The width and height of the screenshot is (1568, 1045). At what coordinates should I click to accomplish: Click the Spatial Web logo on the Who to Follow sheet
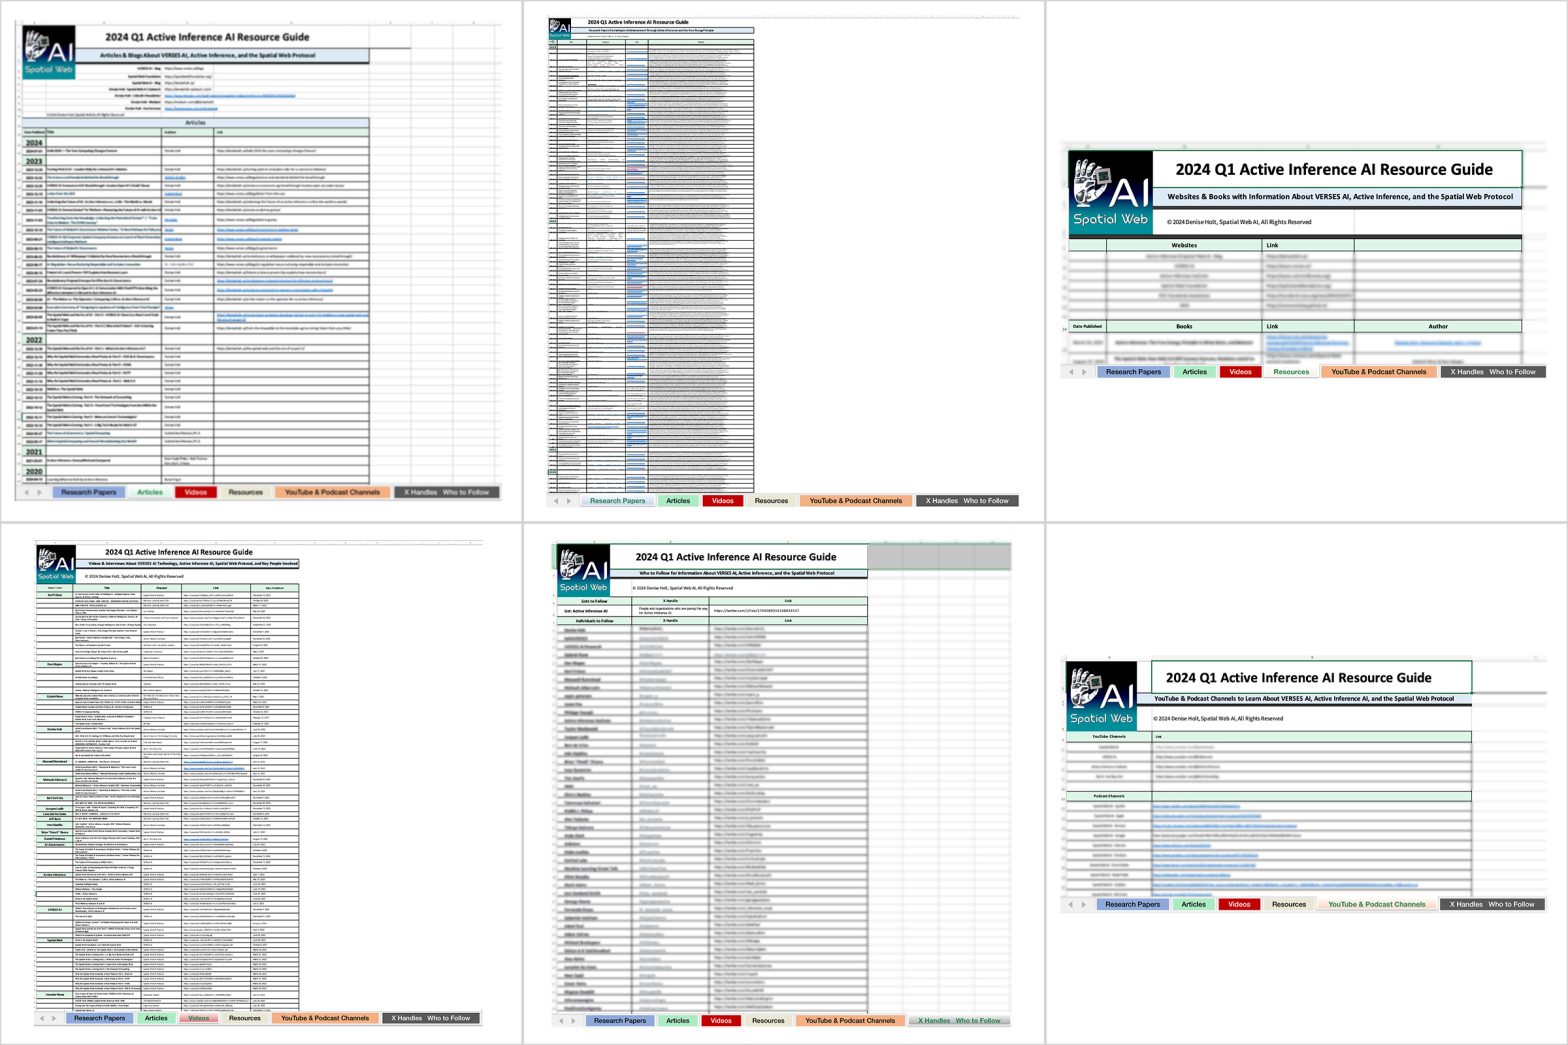[583, 570]
